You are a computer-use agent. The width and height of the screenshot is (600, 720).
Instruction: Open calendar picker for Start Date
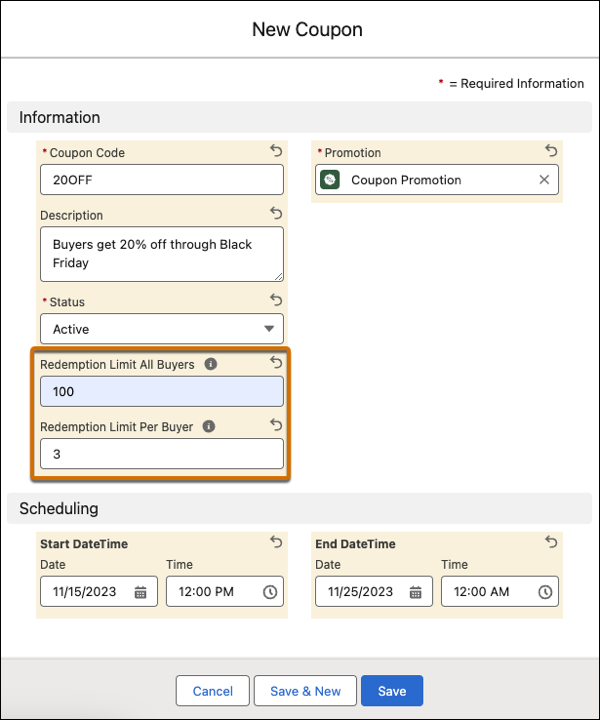[140, 592]
